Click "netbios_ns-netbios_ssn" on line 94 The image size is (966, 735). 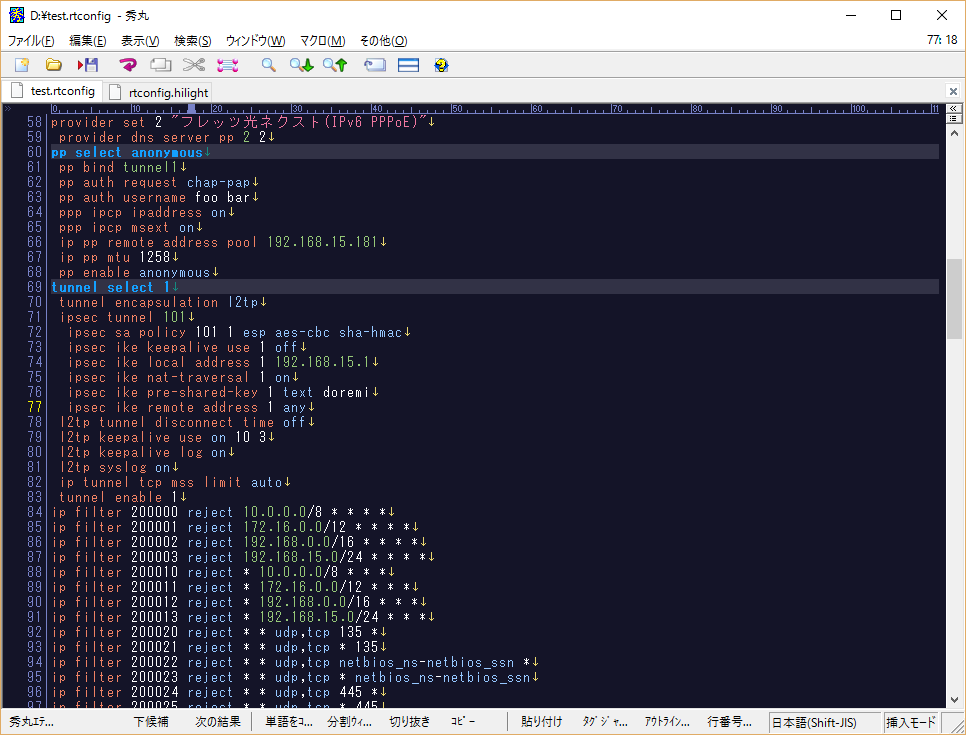pyautogui.click(x=426, y=662)
